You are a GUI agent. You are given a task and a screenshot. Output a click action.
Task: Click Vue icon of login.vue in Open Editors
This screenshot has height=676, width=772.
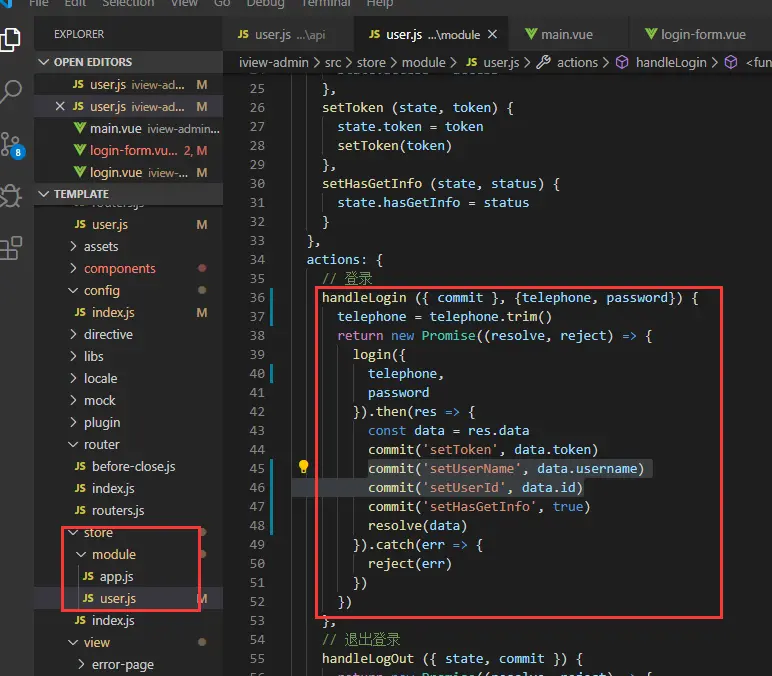[x=80, y=172]
